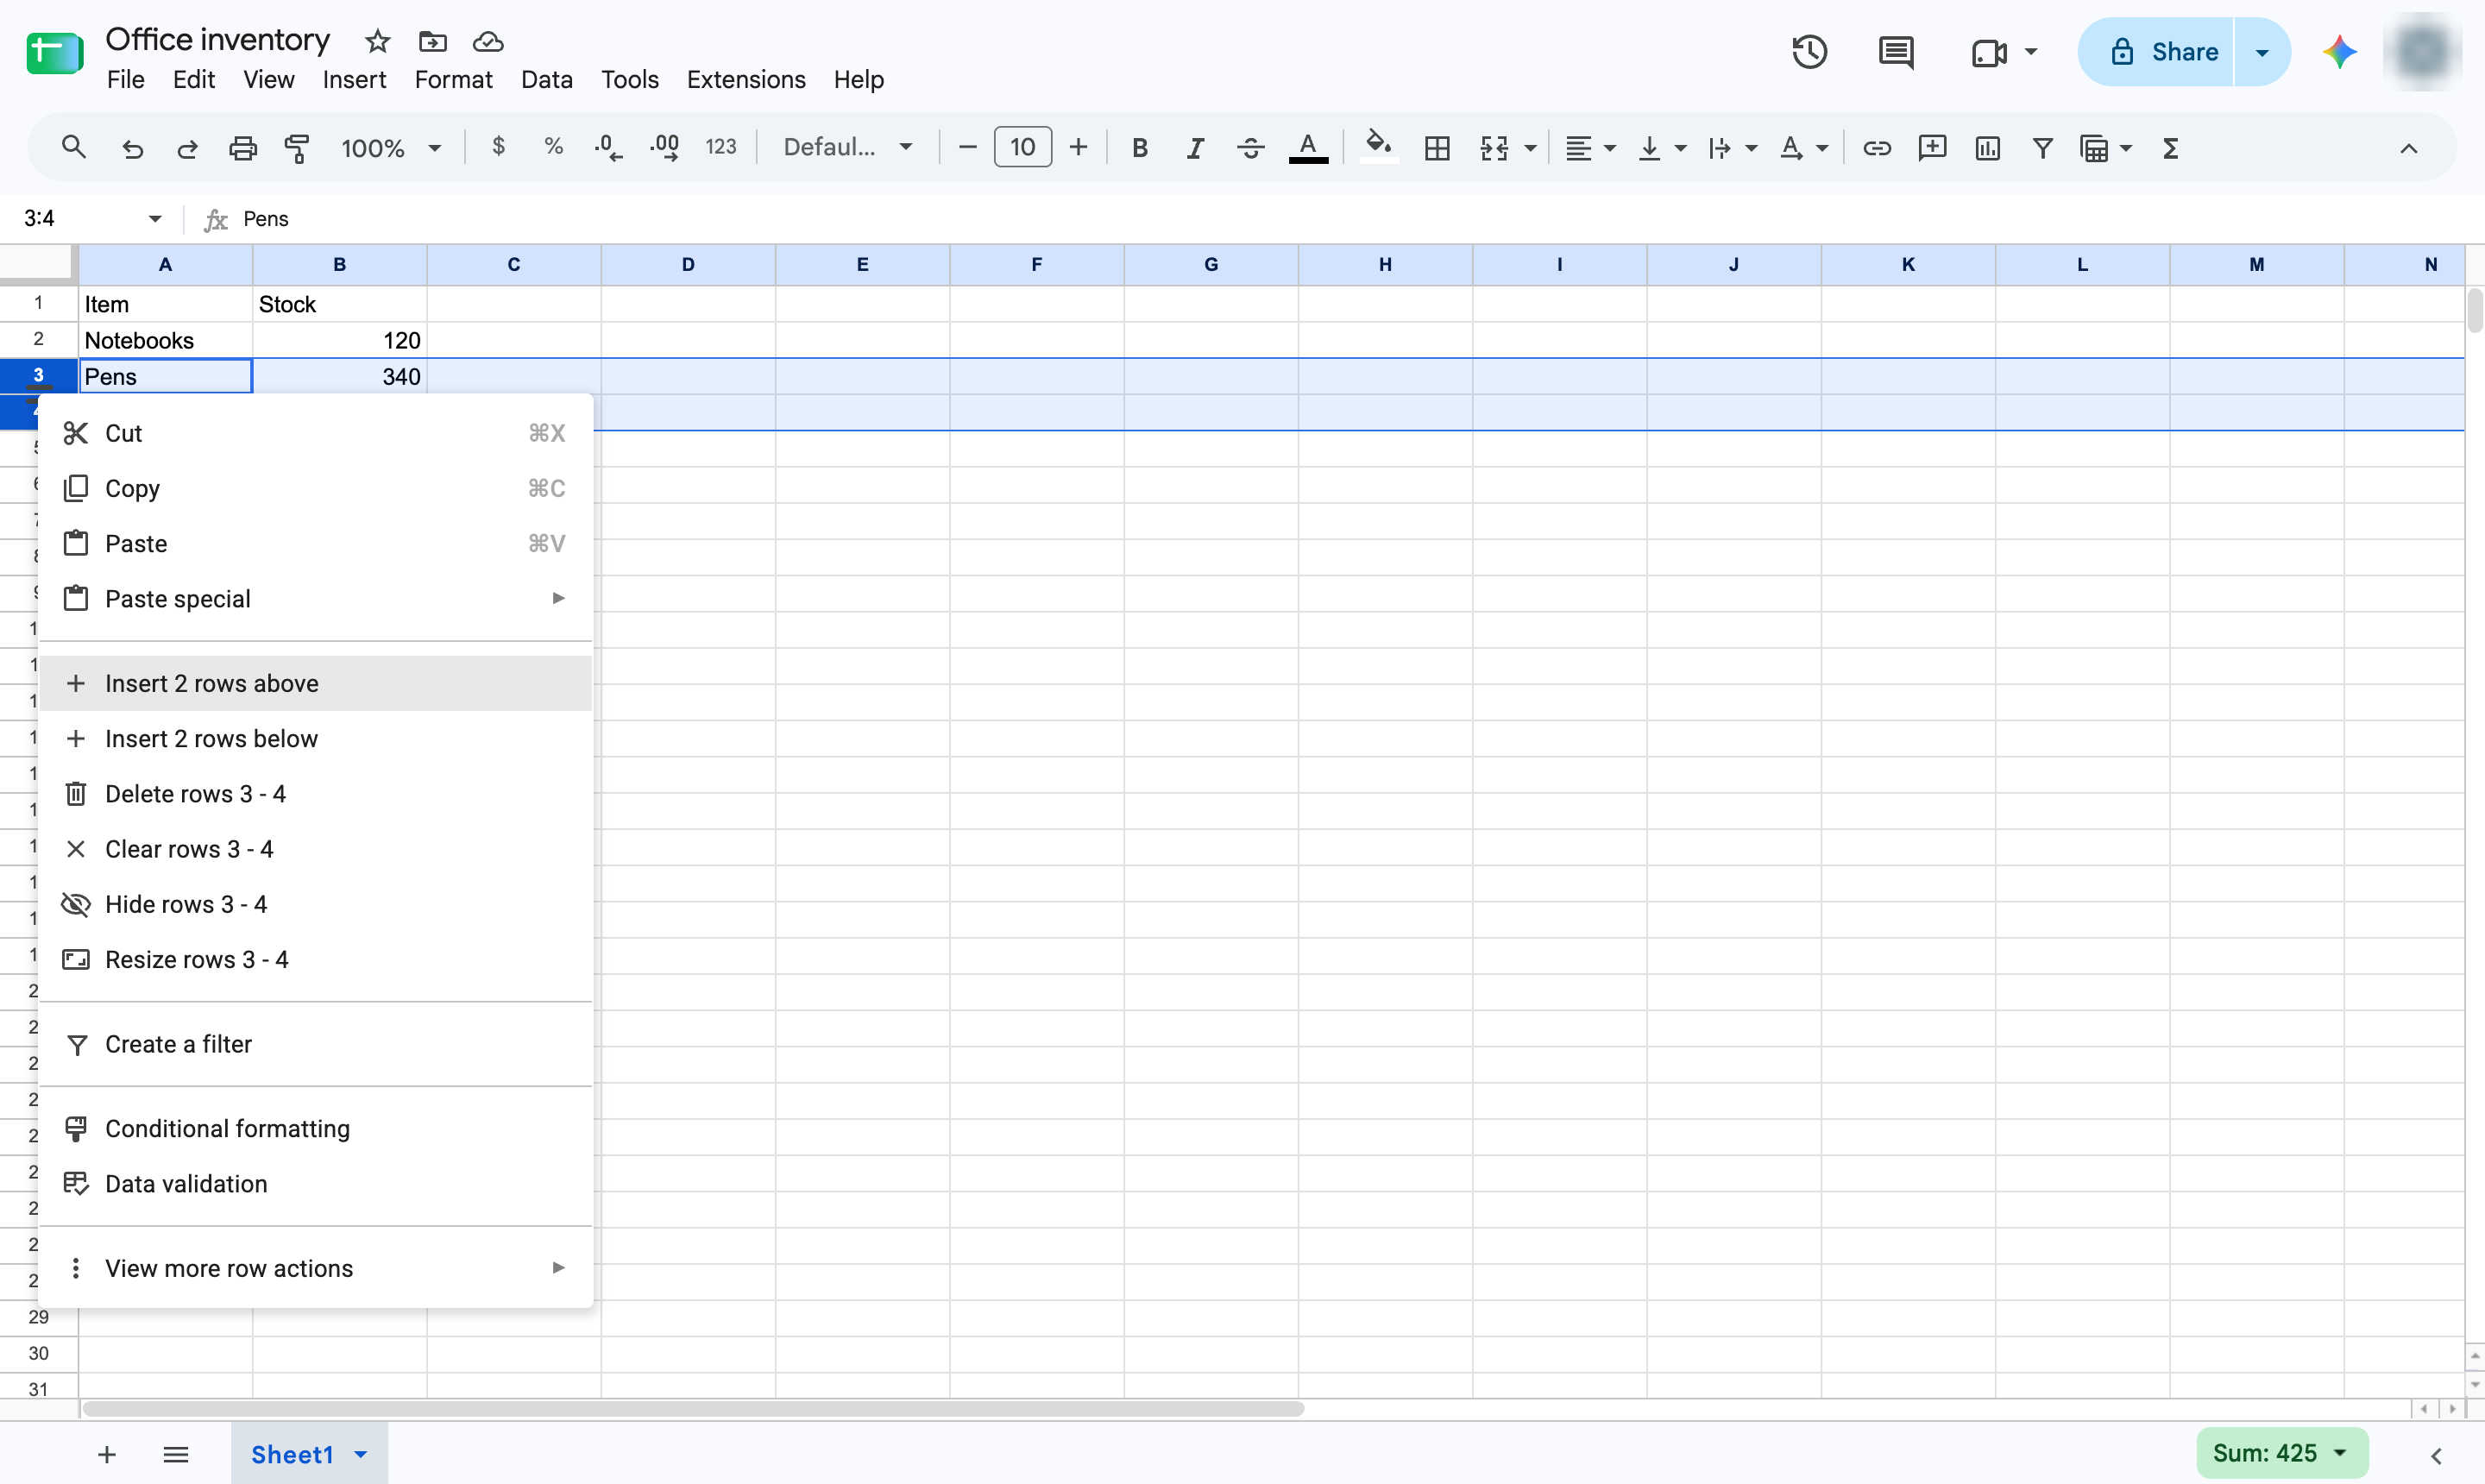The height and width of the screenshot is (1484, 2485).
Task: Expand View more row actions
Action: pos(316,1268)
